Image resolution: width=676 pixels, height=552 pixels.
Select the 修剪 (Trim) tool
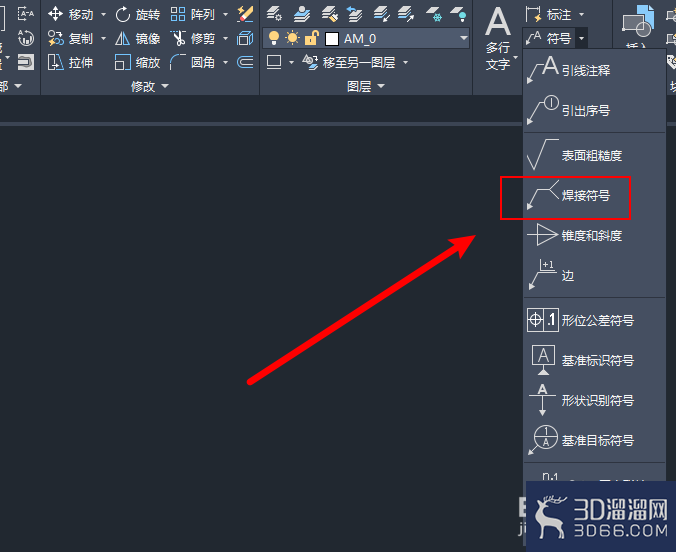[193, 39]
